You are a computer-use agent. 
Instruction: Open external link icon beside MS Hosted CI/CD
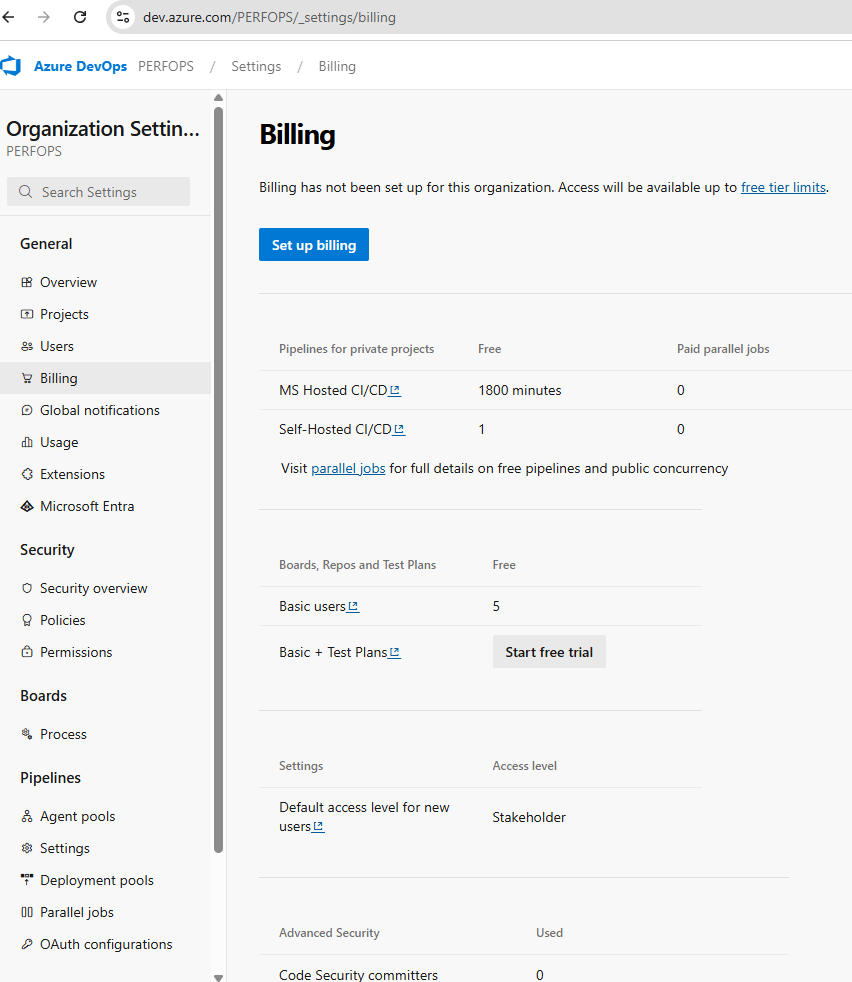click(395, 390)
